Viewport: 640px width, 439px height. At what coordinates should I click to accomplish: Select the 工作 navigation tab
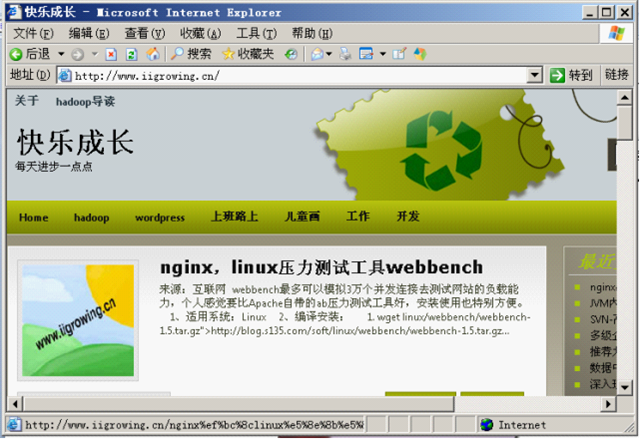coord(358,216)
